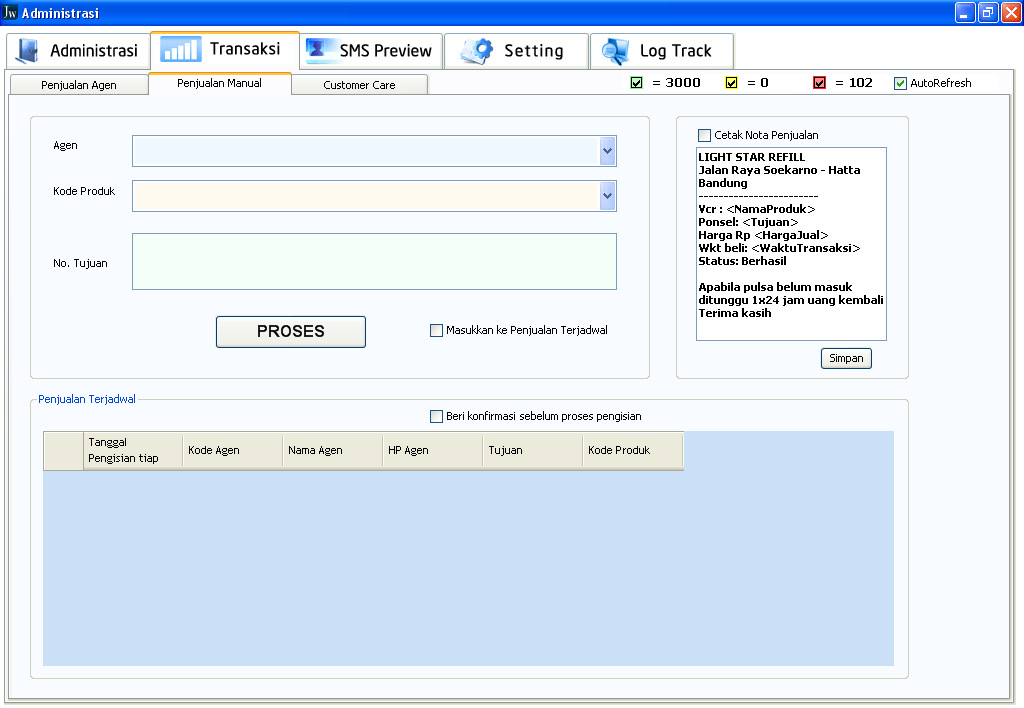Toggle the yellow status checkbox showing 0
Image resolution: width=1024 pixels, height=708 pixels.
(731, 83)
